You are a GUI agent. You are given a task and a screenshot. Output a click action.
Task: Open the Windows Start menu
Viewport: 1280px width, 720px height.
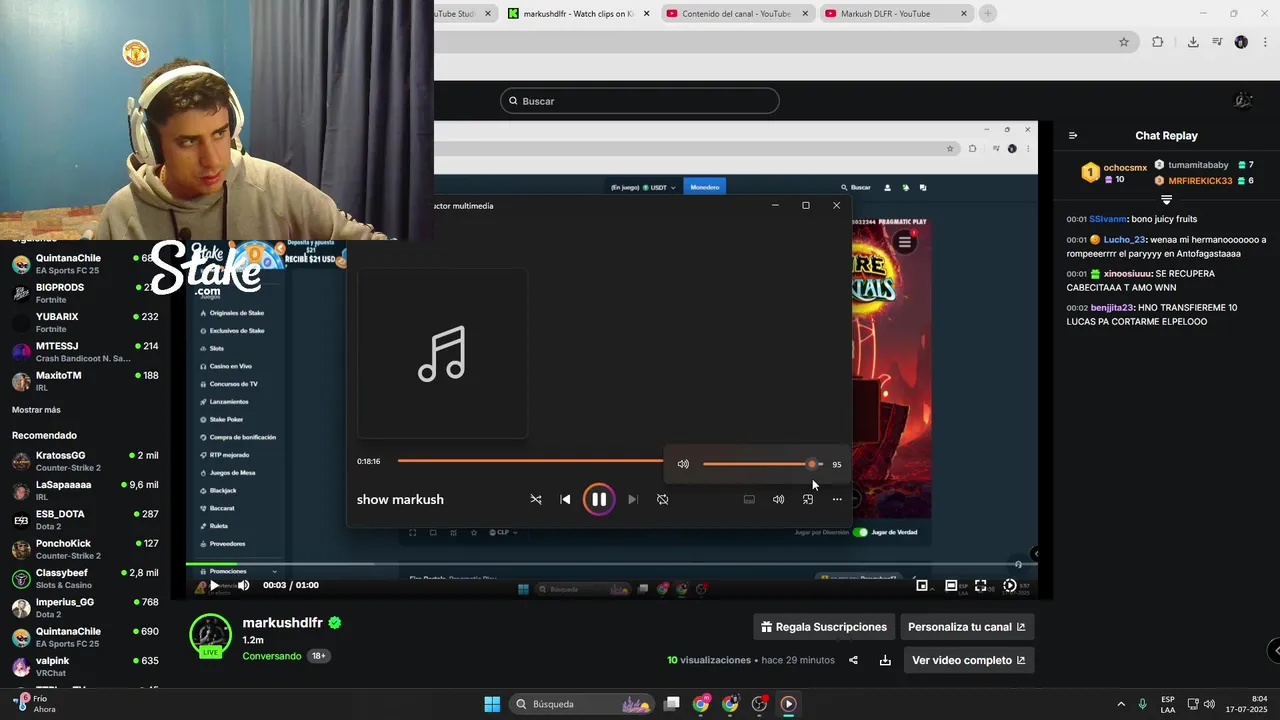click(x=492, y=704)
